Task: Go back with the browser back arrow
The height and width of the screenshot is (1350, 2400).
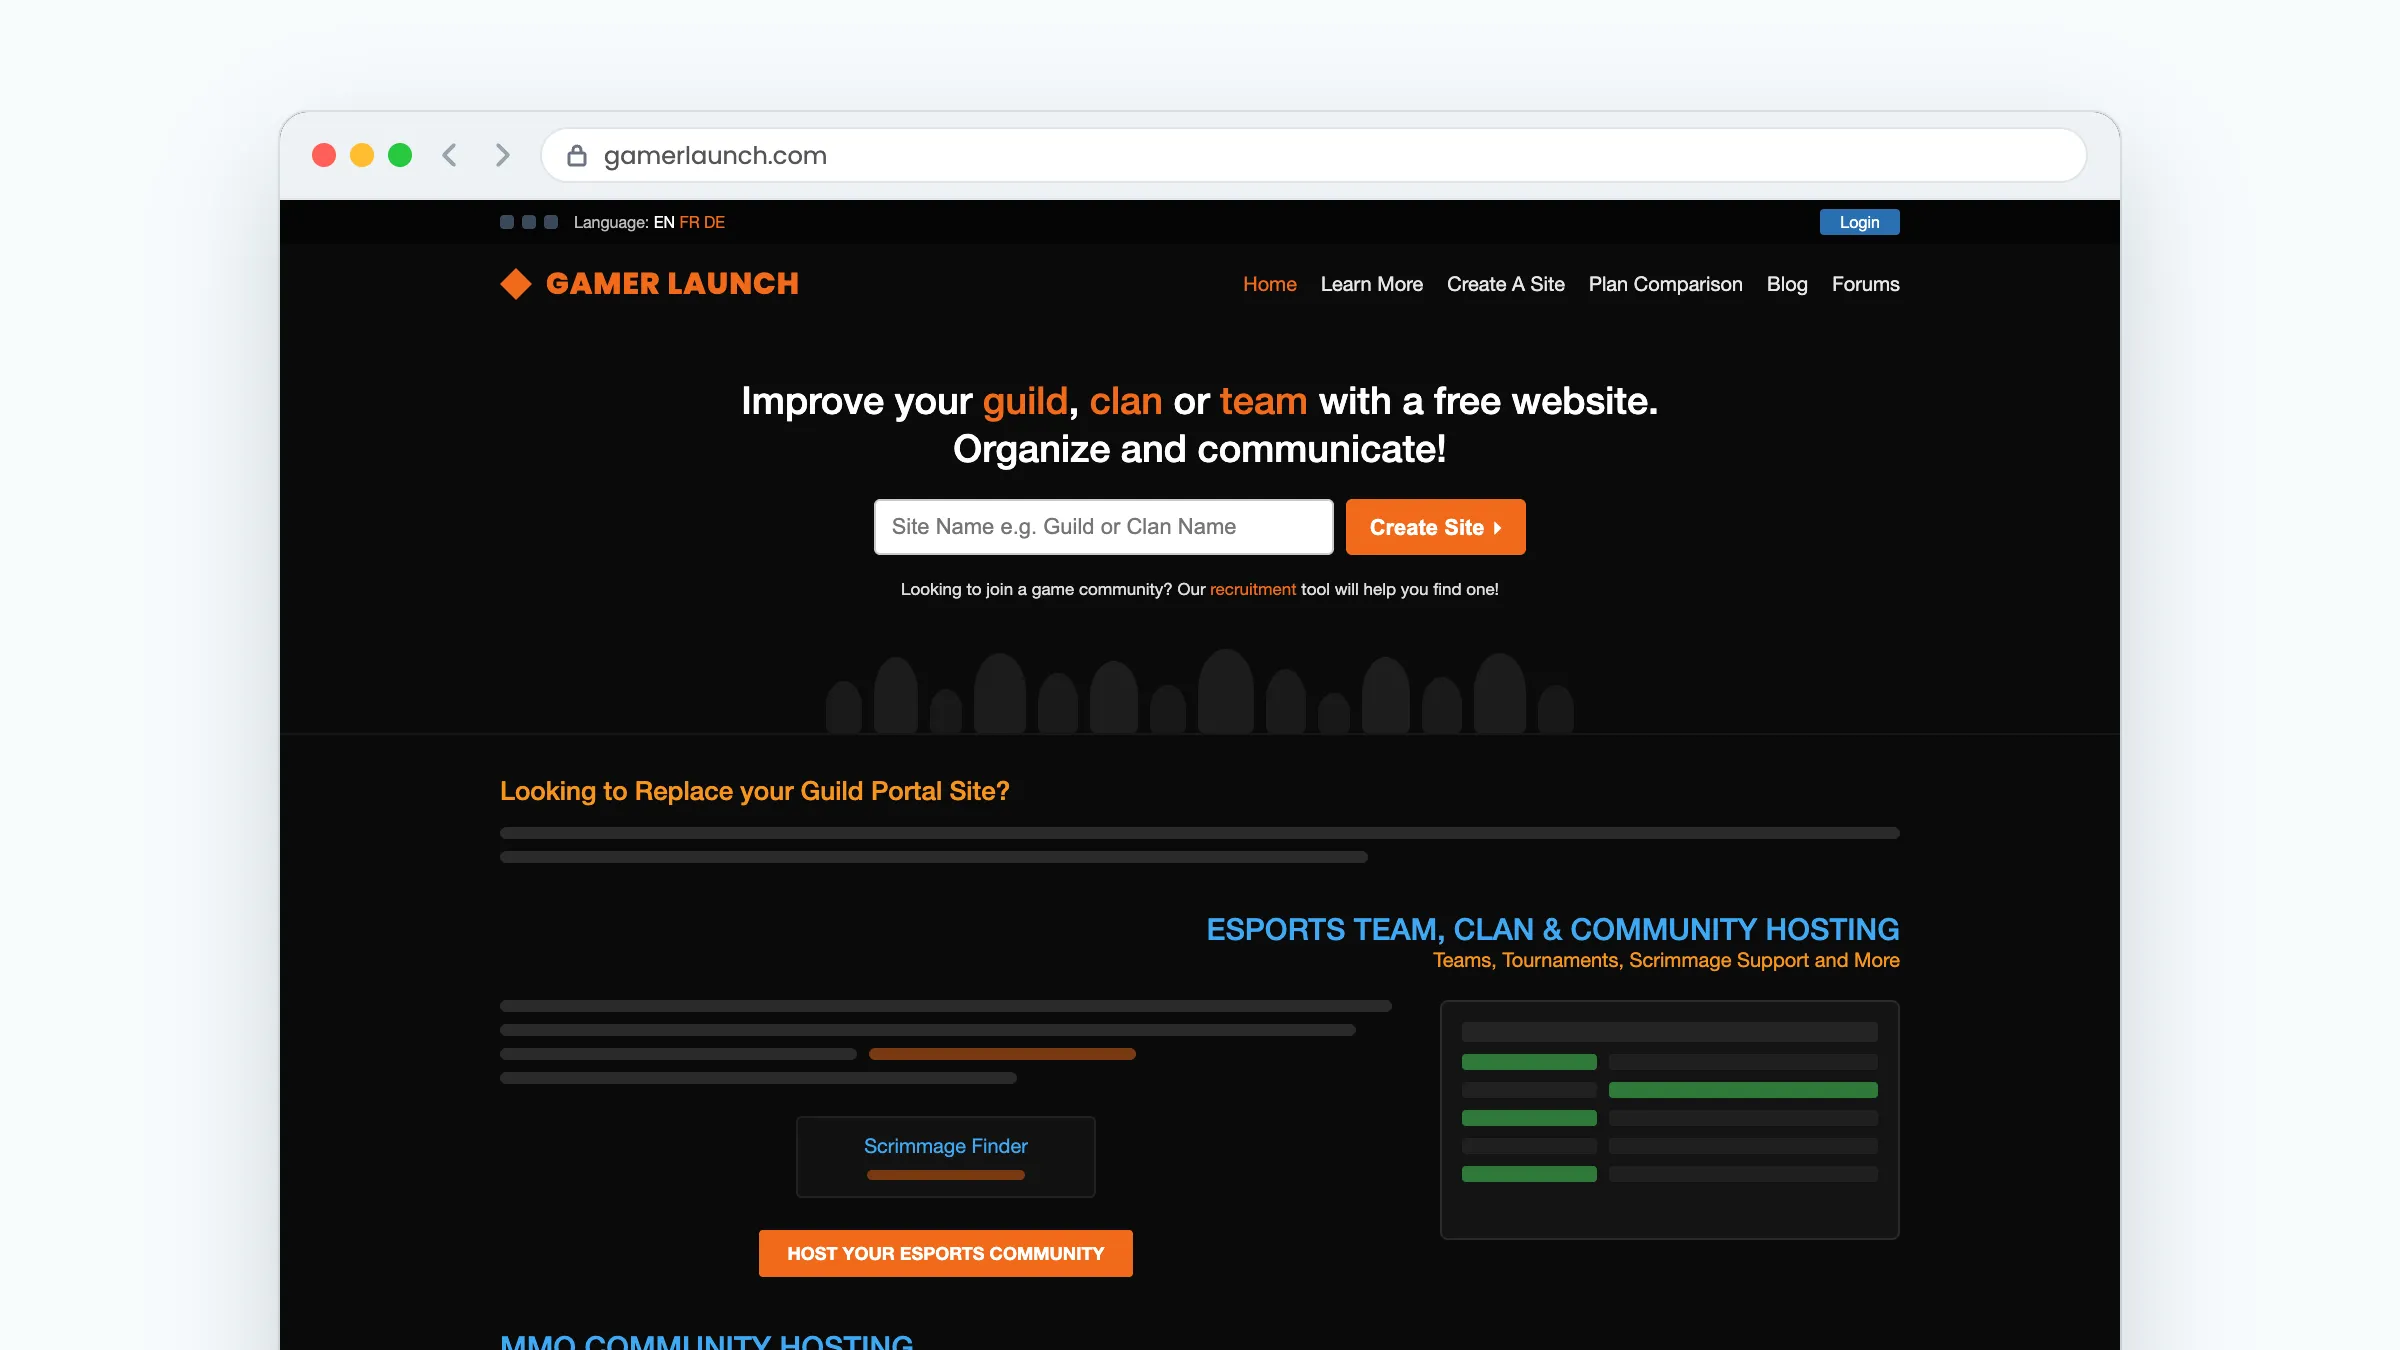Action: click(450, 155)
